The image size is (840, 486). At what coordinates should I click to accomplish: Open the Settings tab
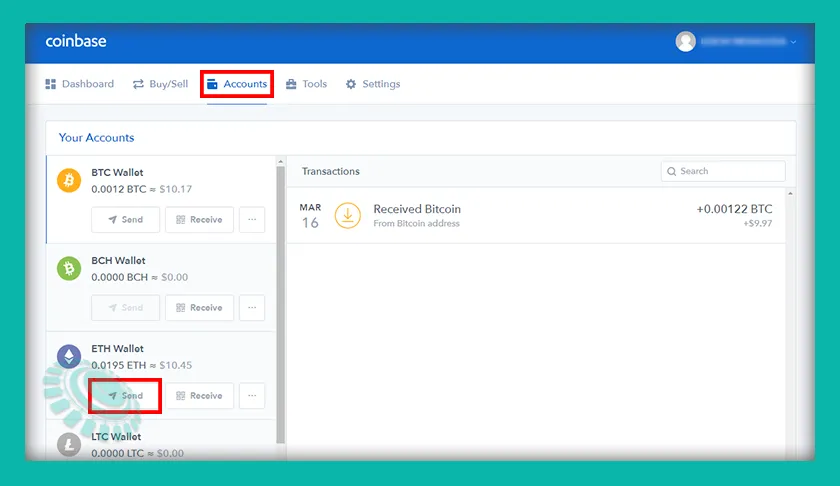tap(373, 84)
